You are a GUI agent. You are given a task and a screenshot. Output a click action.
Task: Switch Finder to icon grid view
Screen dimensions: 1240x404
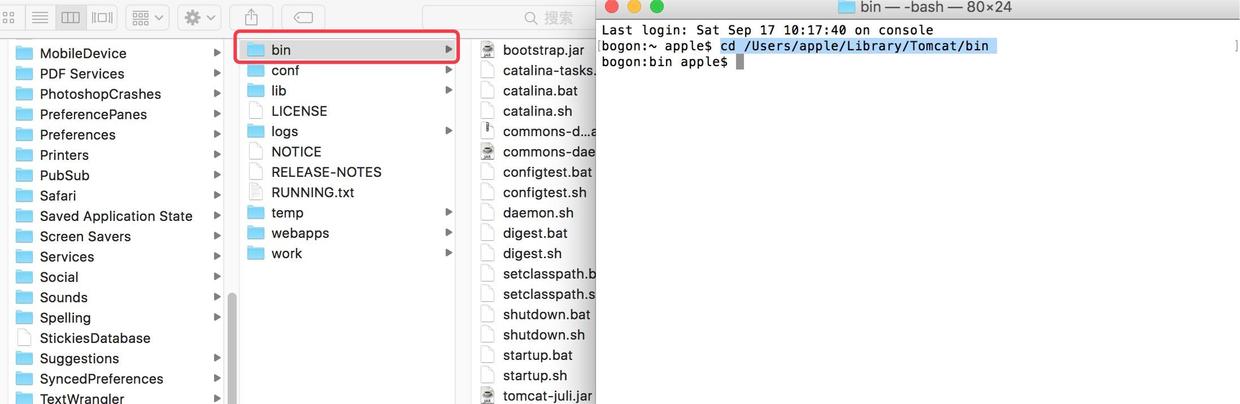click(x=10, y=17)
